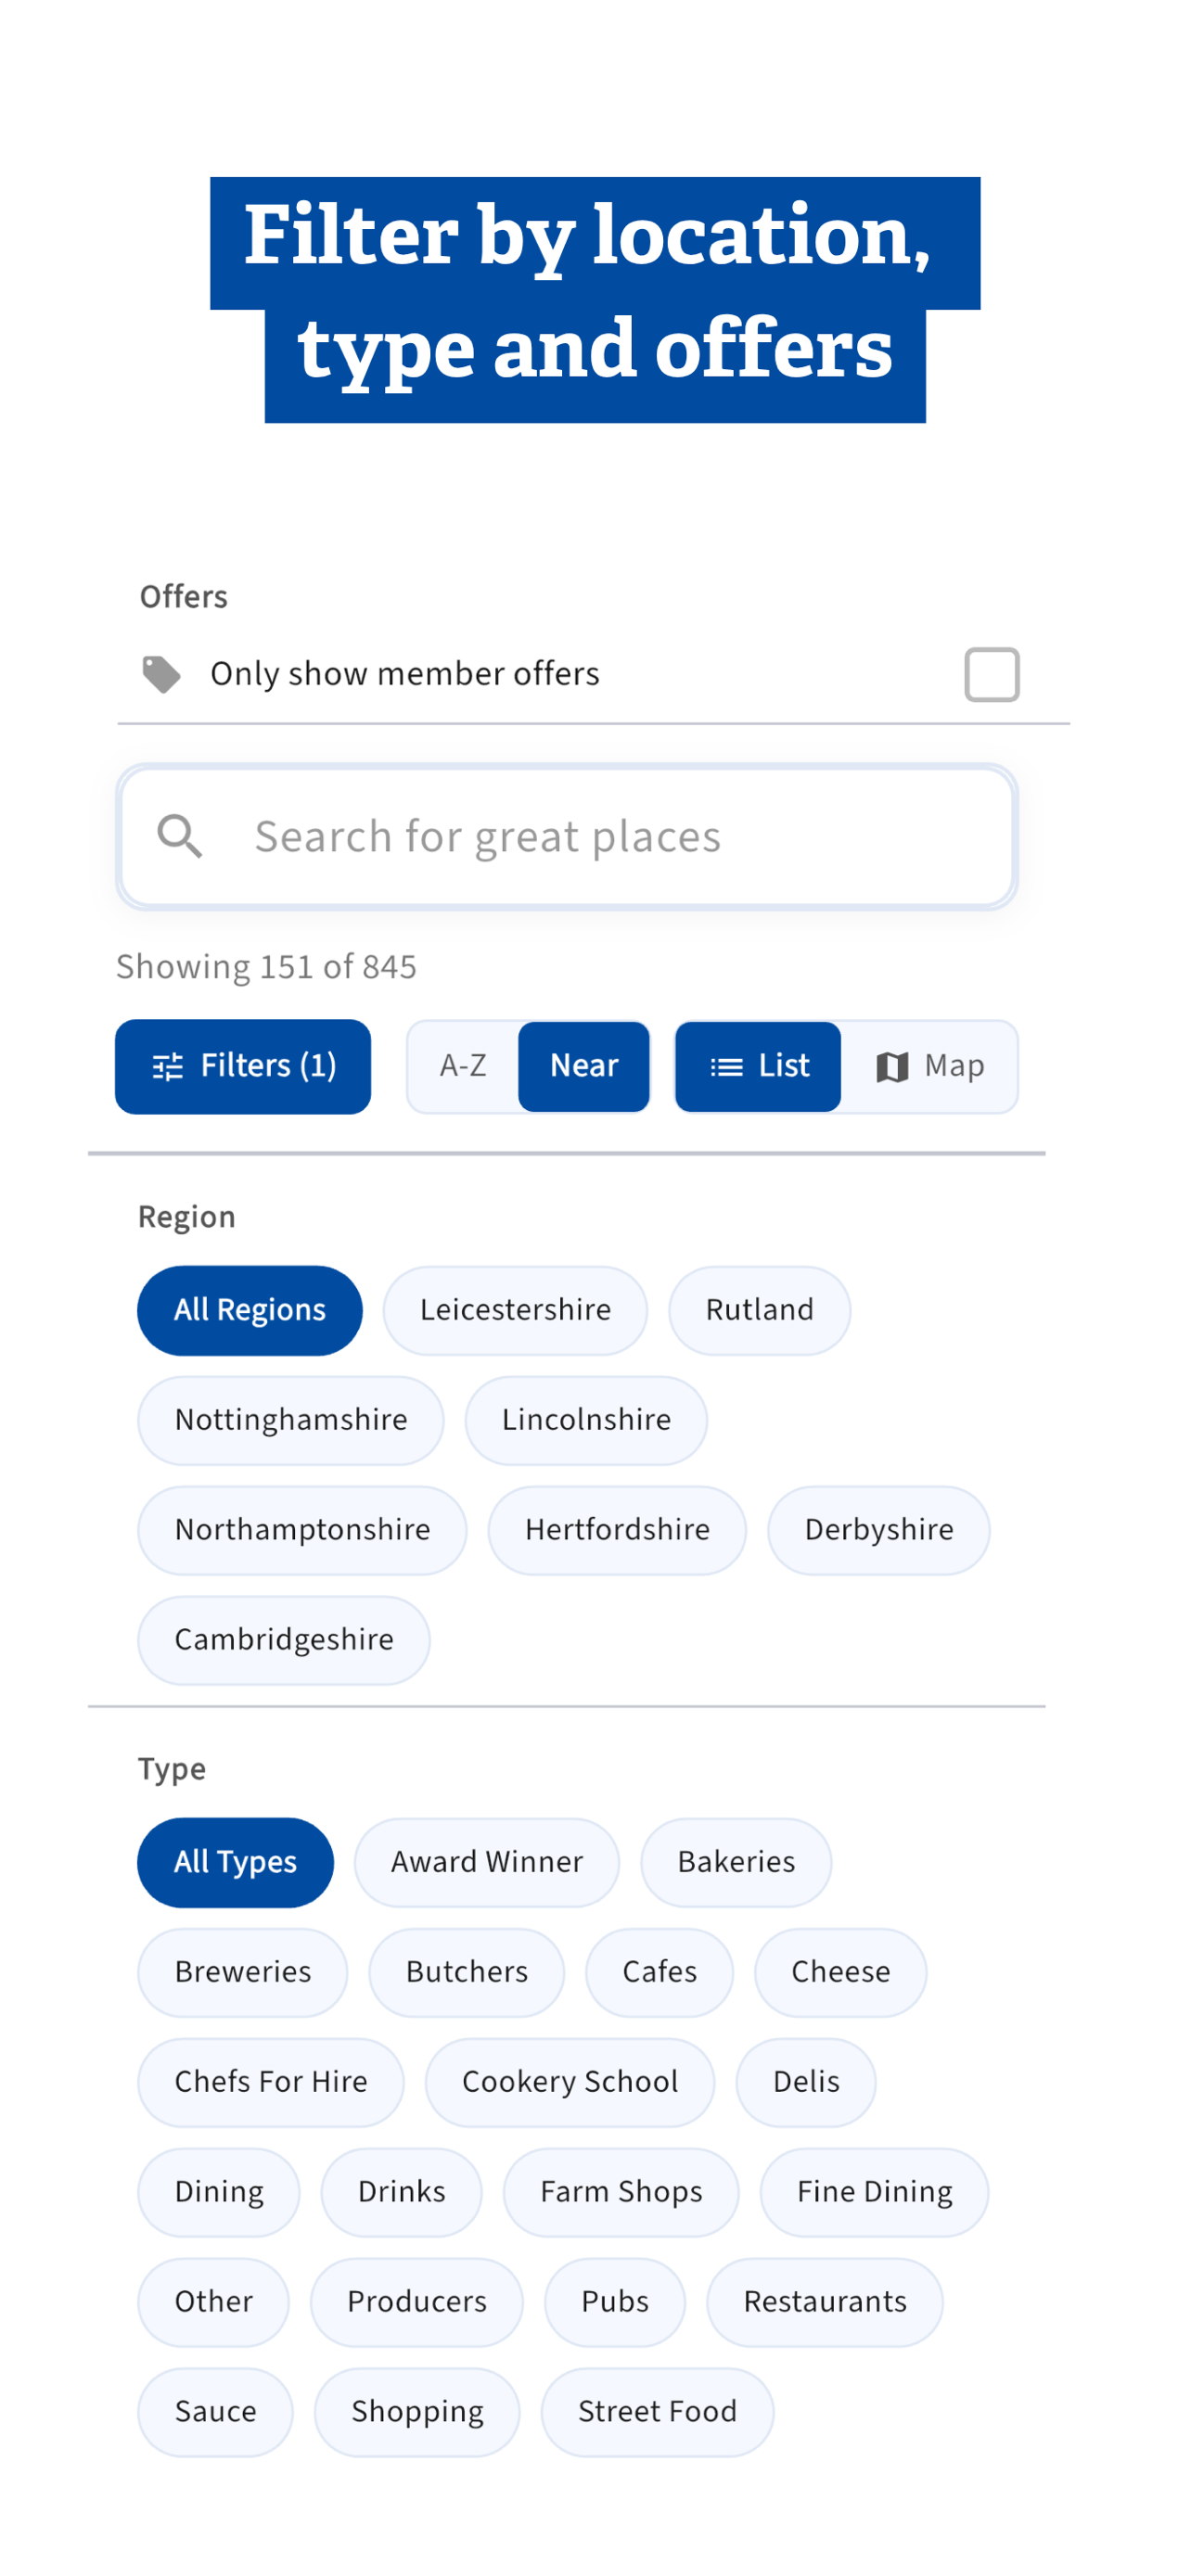Click the map view icon

click(892, 1067)
